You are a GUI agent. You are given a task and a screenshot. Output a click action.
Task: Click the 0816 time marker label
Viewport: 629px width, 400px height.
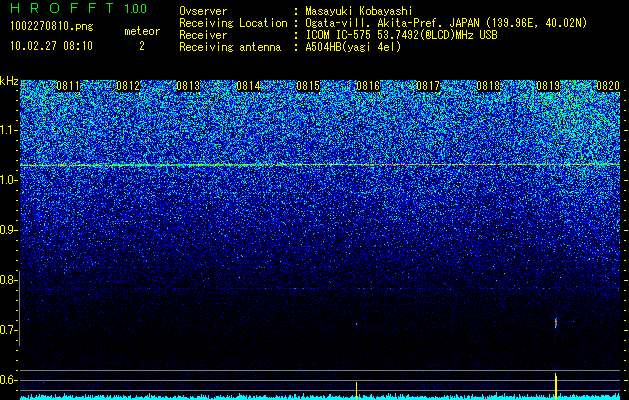pos(368,86)
